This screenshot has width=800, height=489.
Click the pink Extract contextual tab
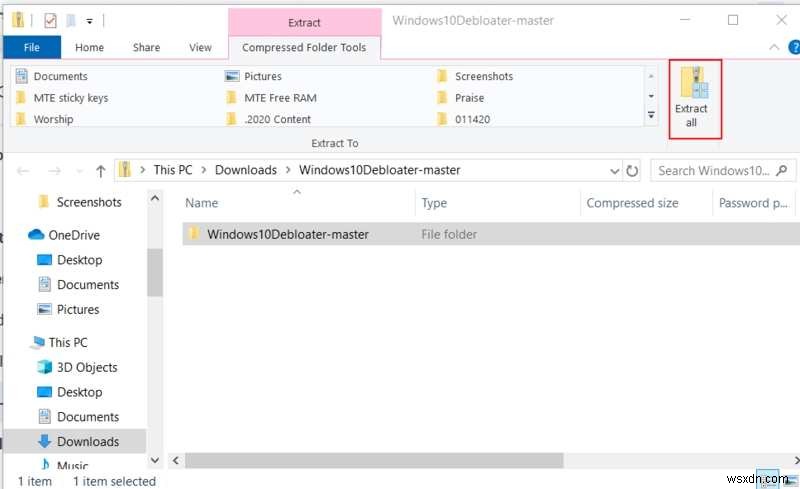305,22
